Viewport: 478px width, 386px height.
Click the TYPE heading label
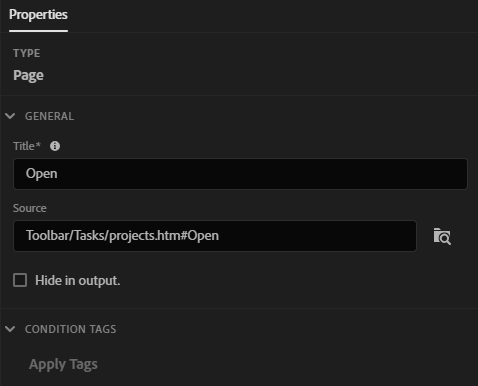pyautogui.click(x=27, y=53)
